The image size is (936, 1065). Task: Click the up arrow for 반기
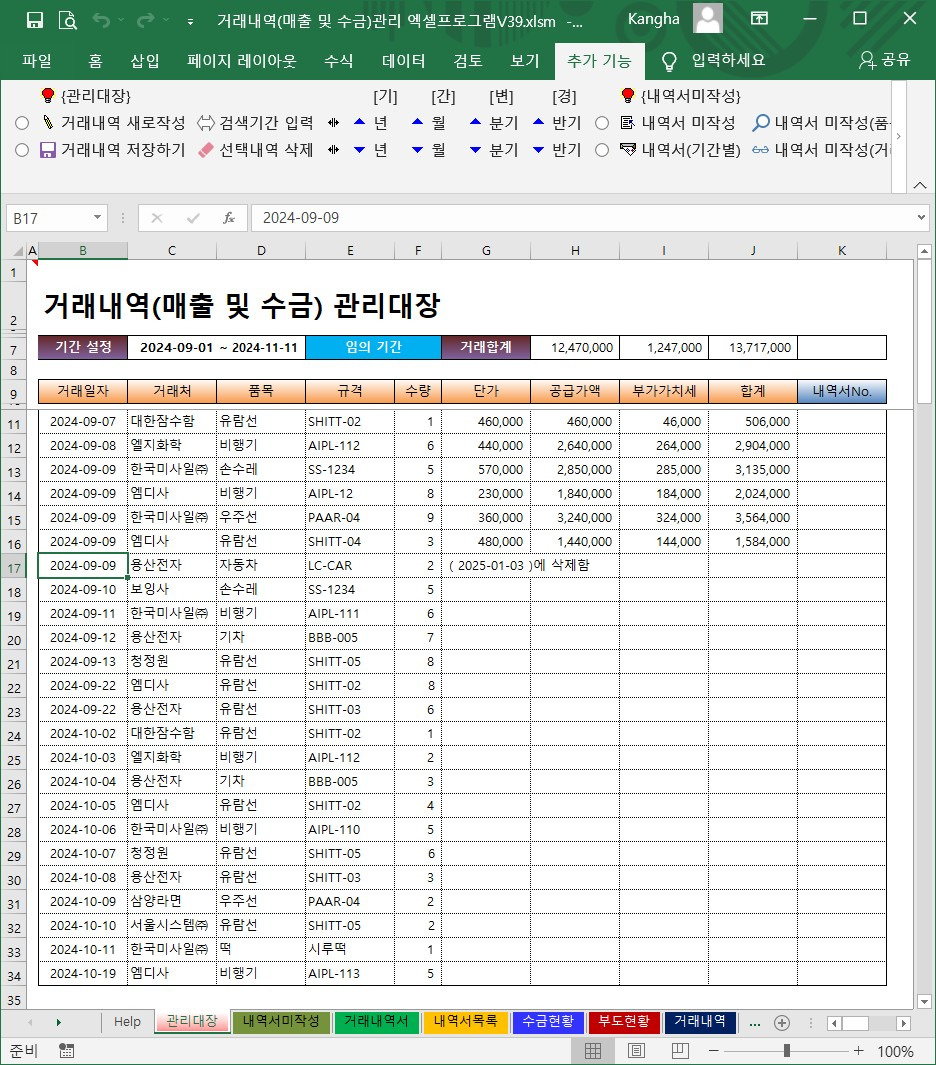[x=539, y=122]
